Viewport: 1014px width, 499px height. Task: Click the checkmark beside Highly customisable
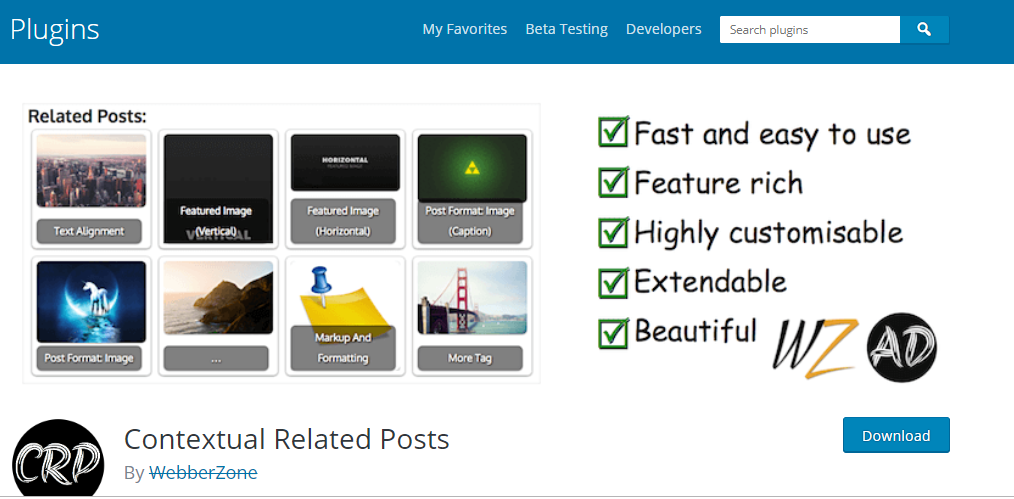(x=613, y=231)
